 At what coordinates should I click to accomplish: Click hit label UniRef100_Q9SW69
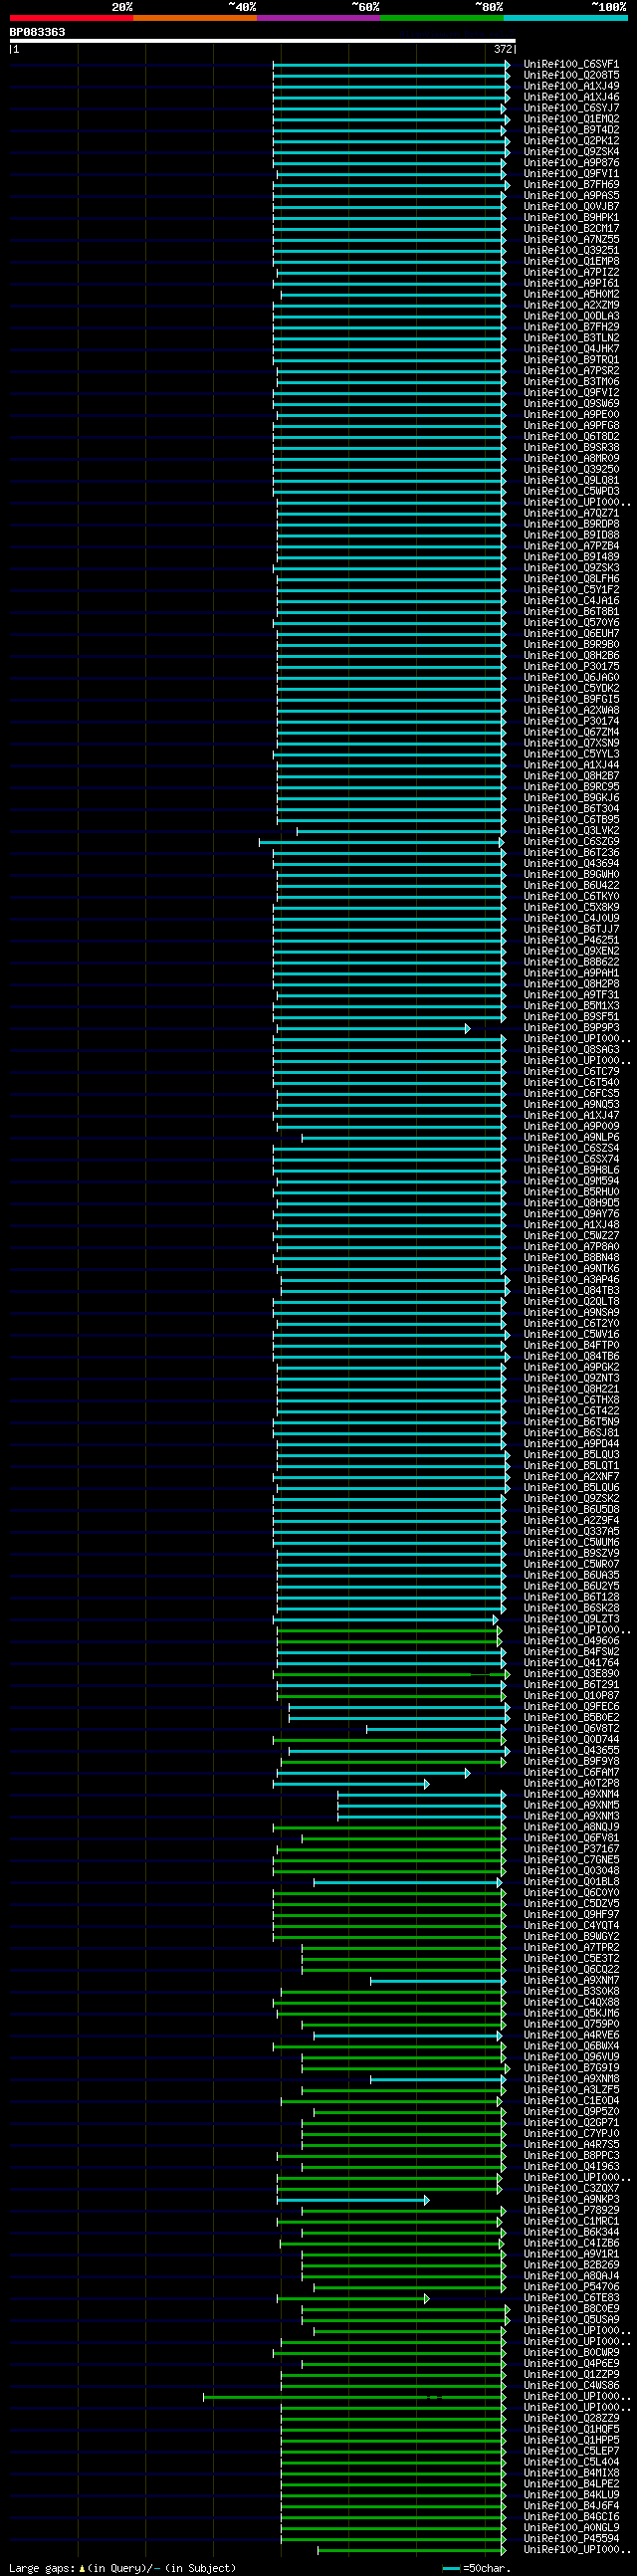point(571,404)
